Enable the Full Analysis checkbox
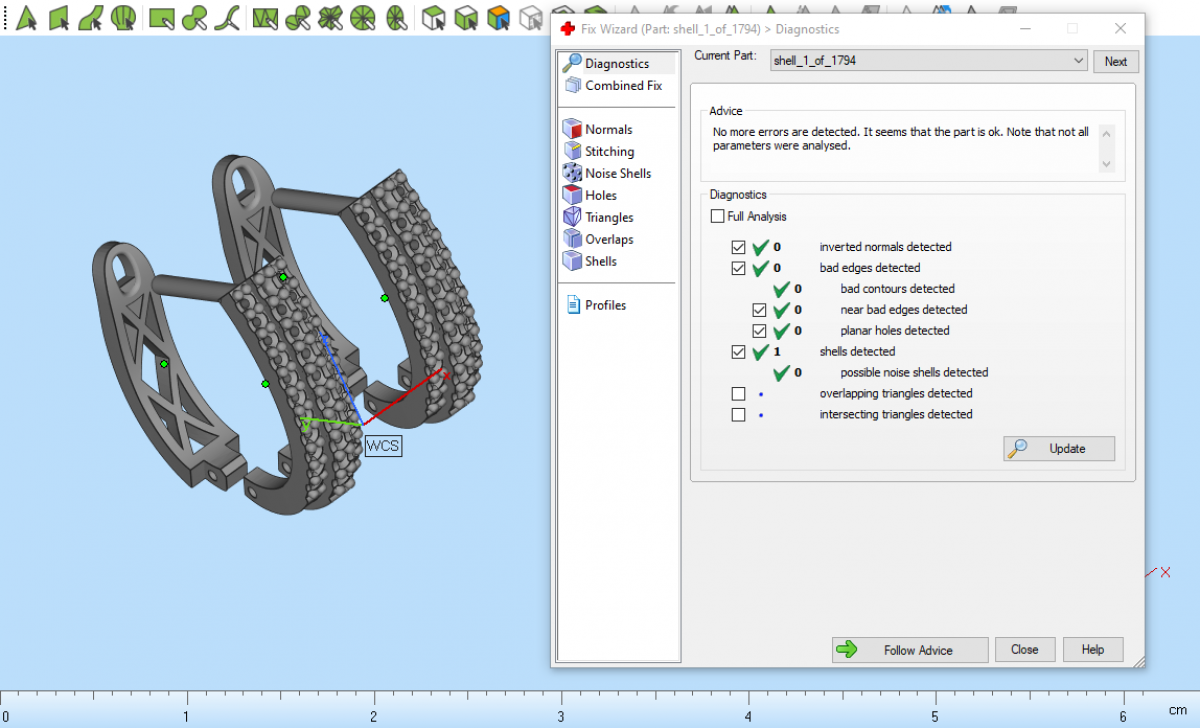 coord(718,216)
